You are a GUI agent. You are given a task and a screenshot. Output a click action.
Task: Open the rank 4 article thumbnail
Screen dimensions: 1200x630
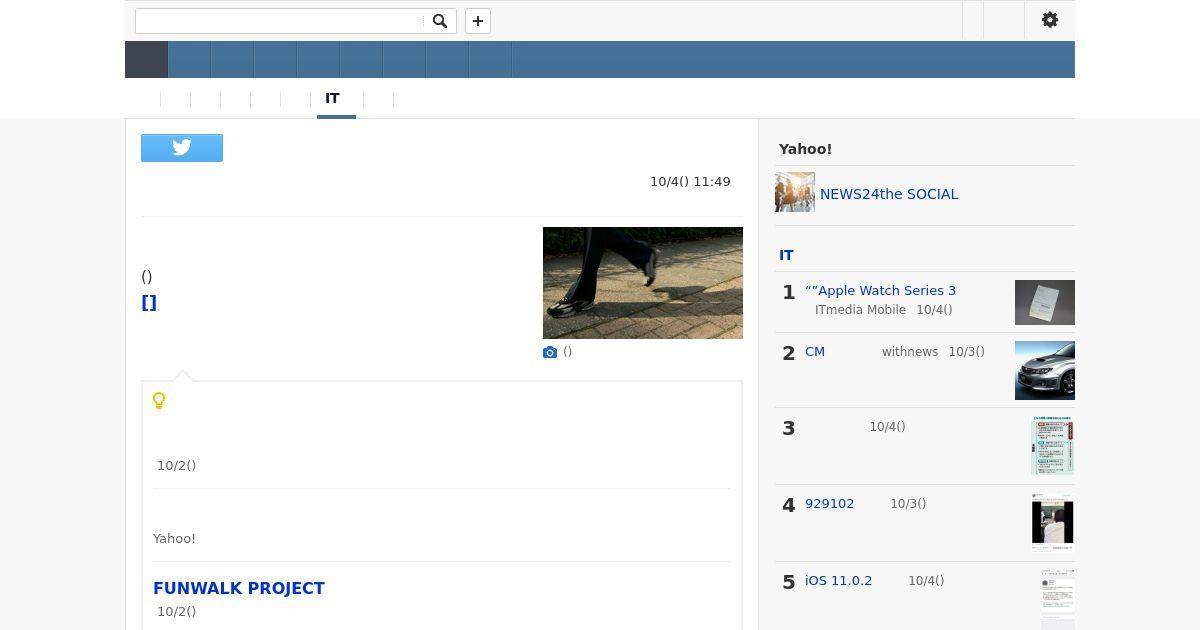point(1053,522)
